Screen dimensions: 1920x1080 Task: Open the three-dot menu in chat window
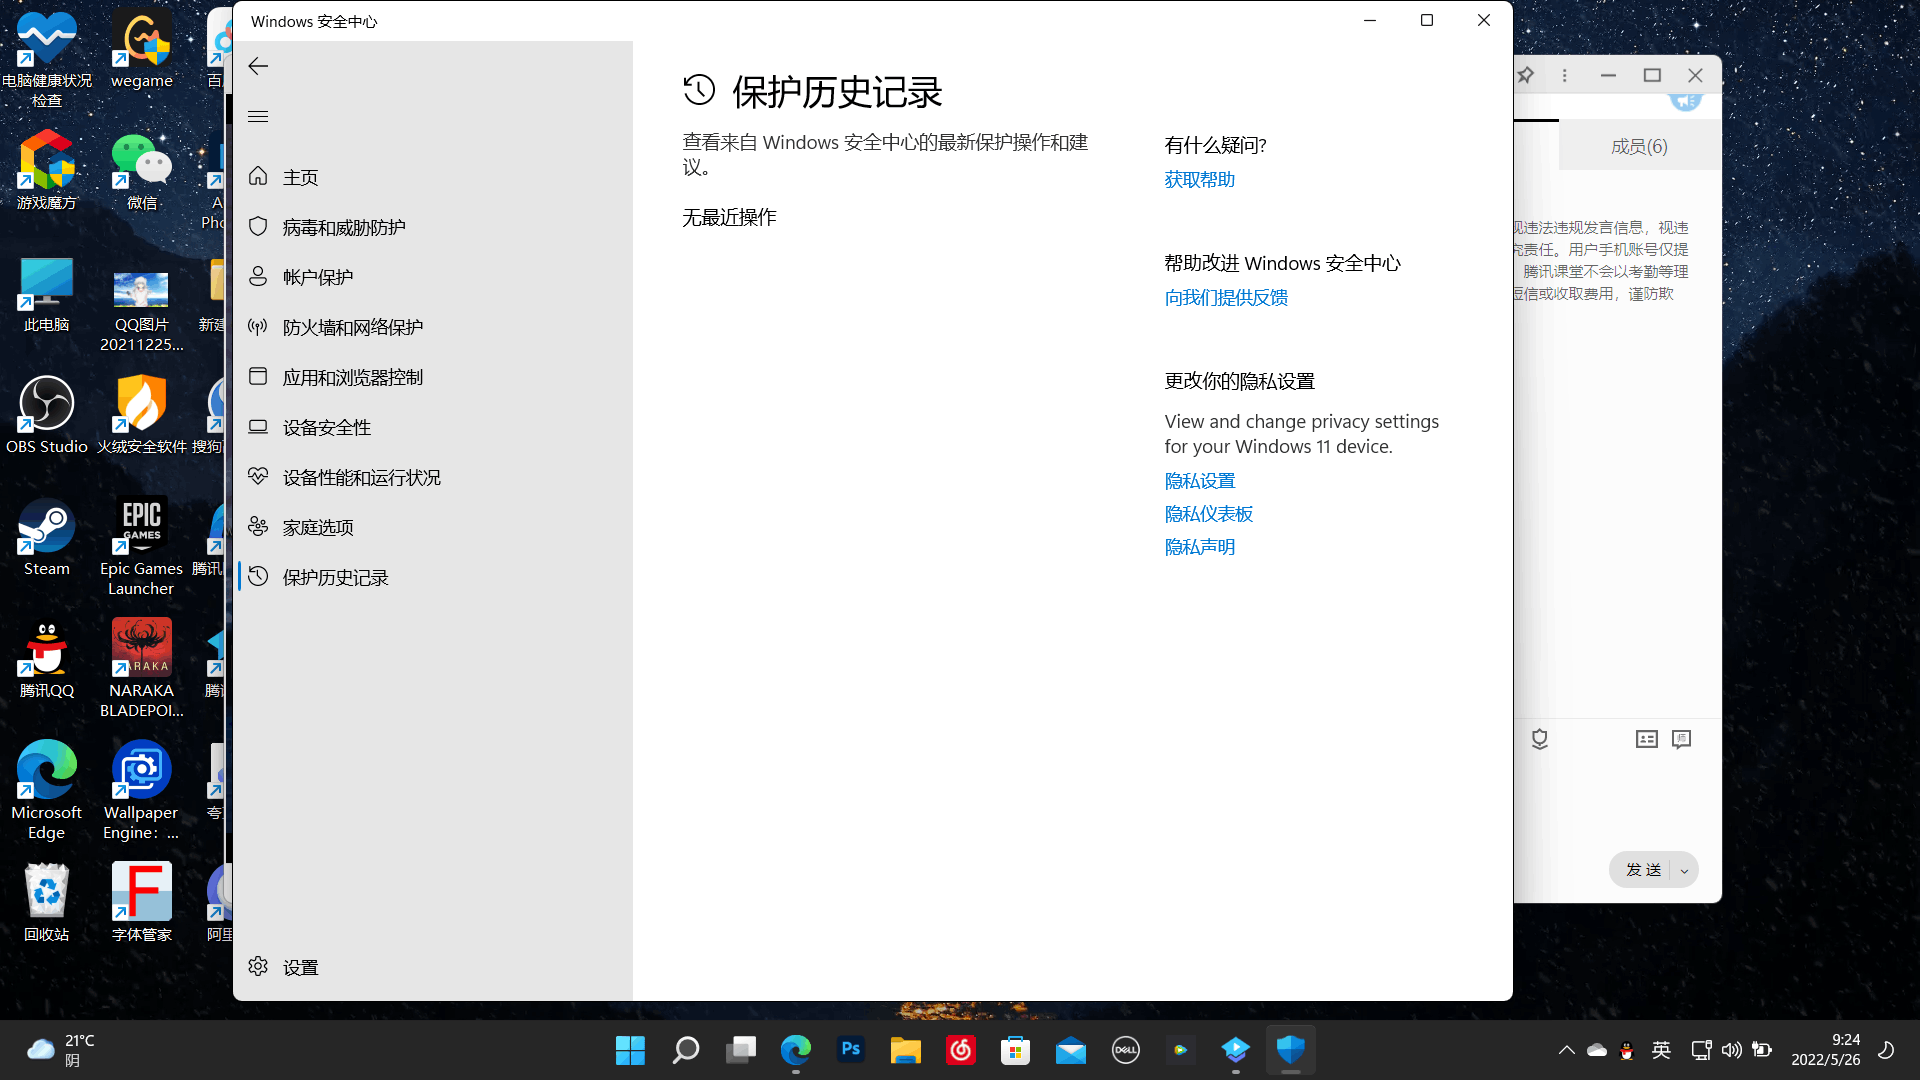[1565, 75]
